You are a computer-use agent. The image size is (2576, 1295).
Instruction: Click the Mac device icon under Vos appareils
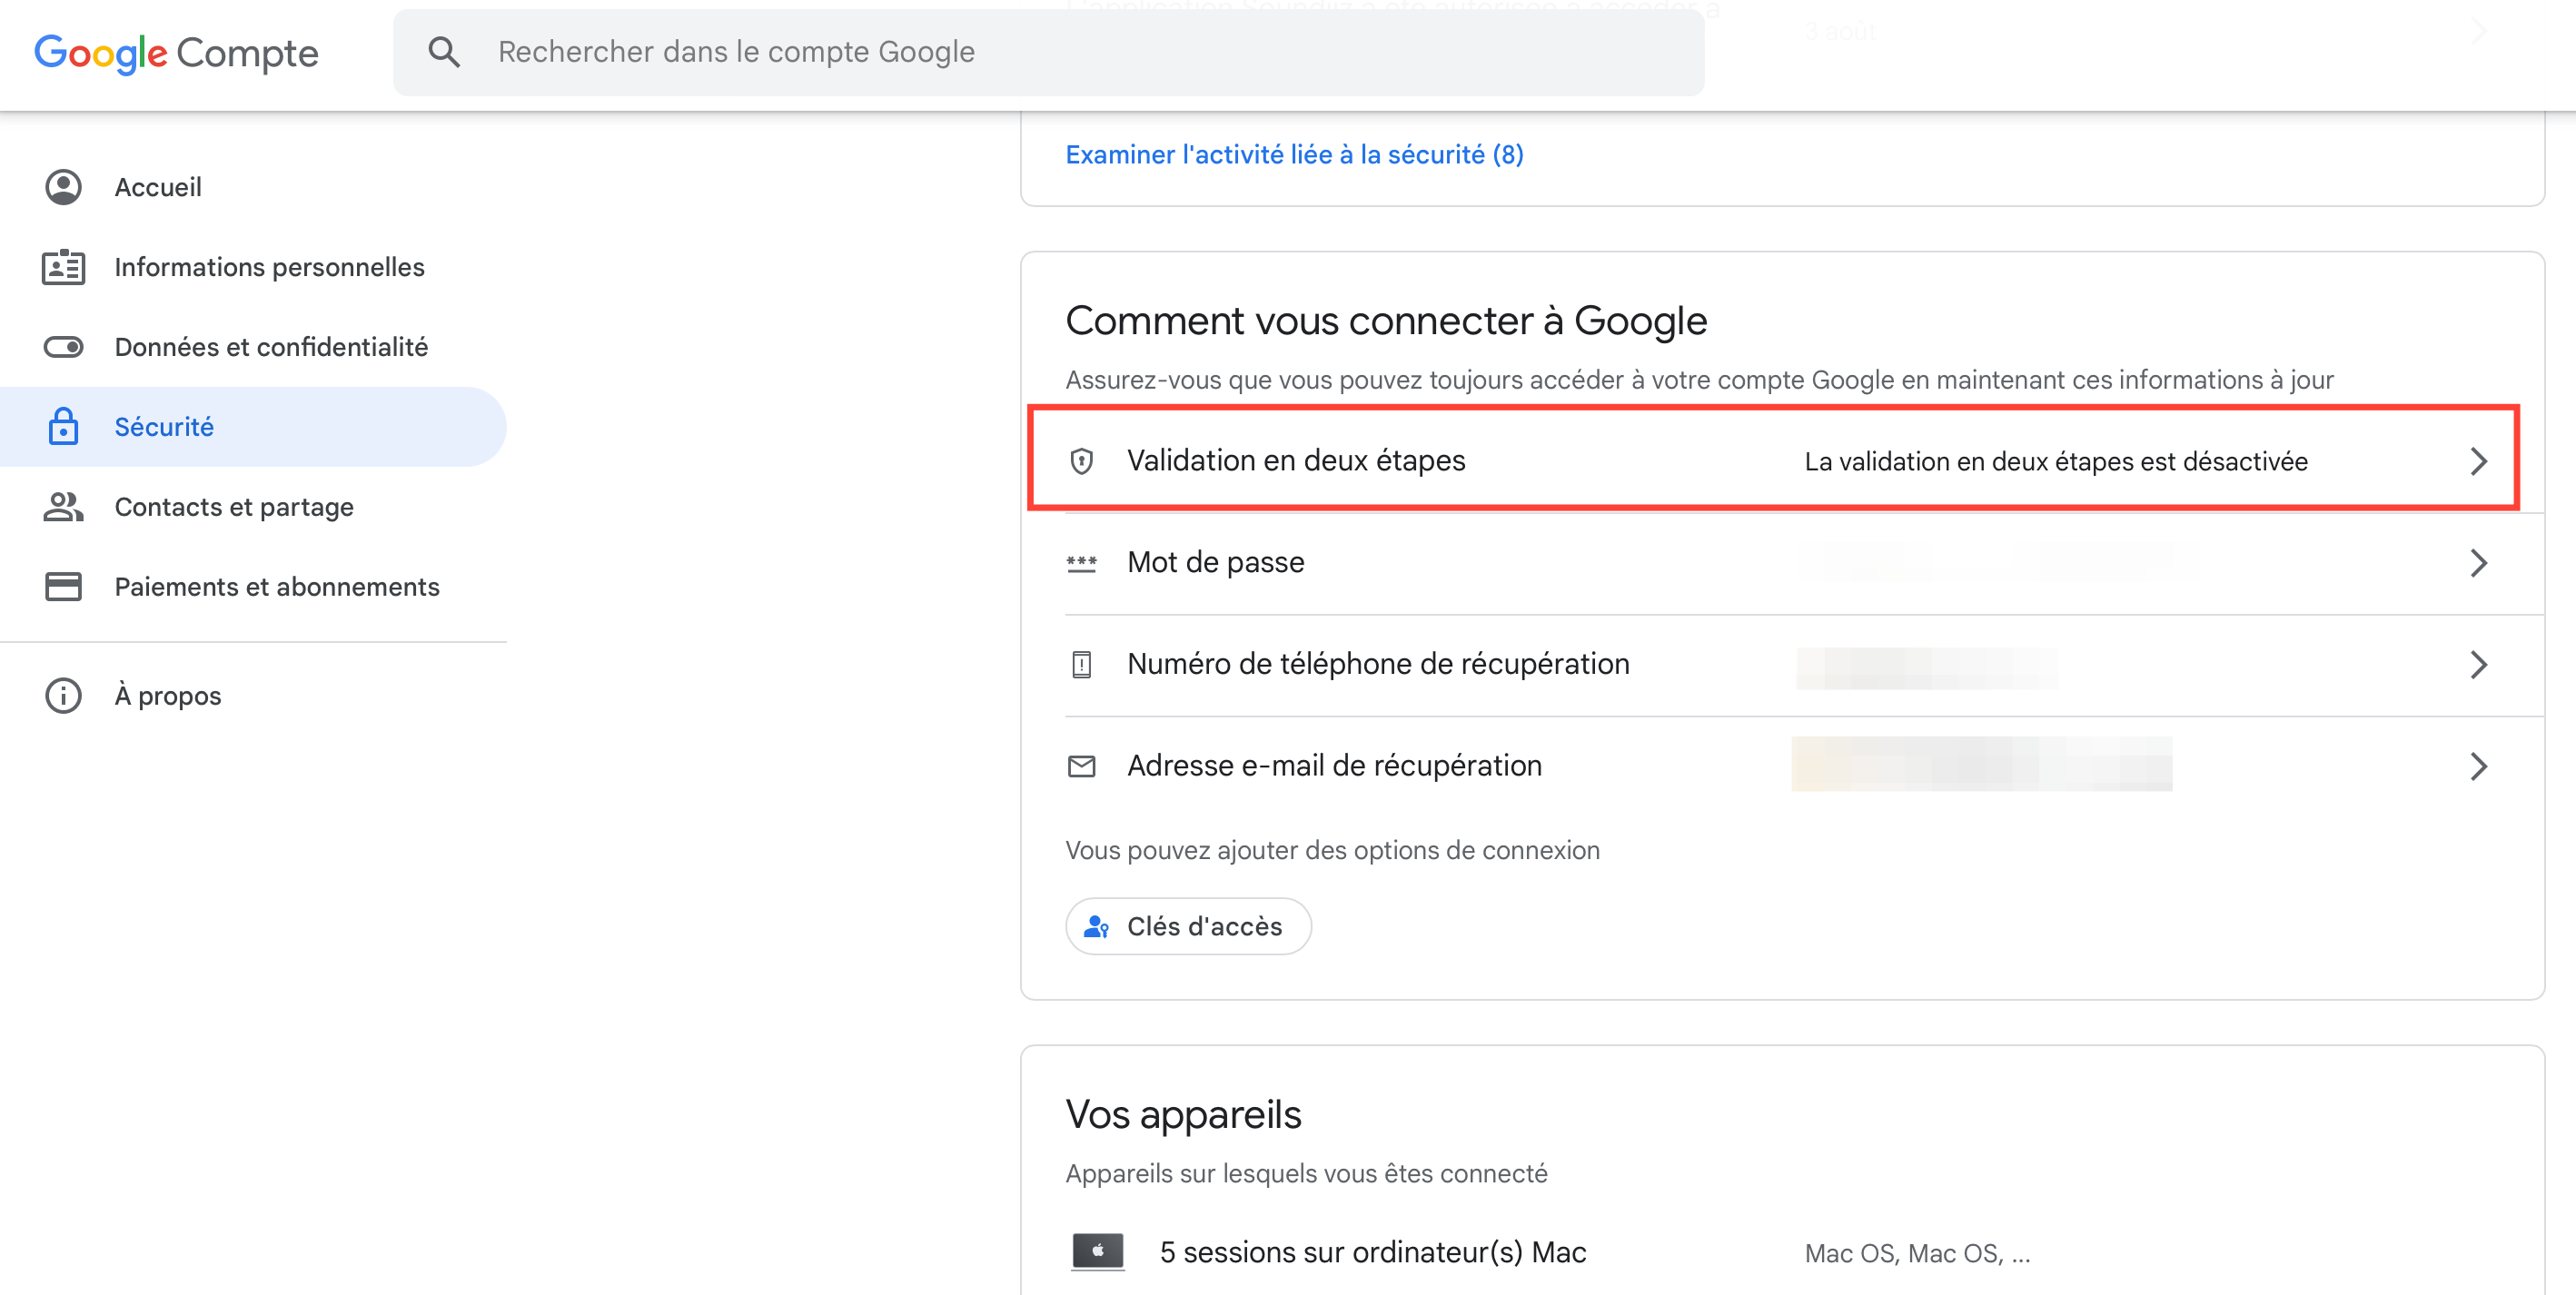click(1097, 1251)
